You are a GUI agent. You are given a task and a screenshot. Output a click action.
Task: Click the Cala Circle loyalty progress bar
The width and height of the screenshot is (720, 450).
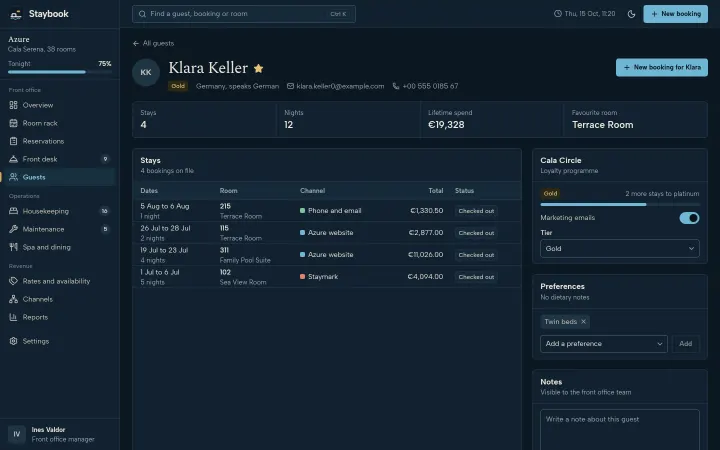click(x=619, y=204)
